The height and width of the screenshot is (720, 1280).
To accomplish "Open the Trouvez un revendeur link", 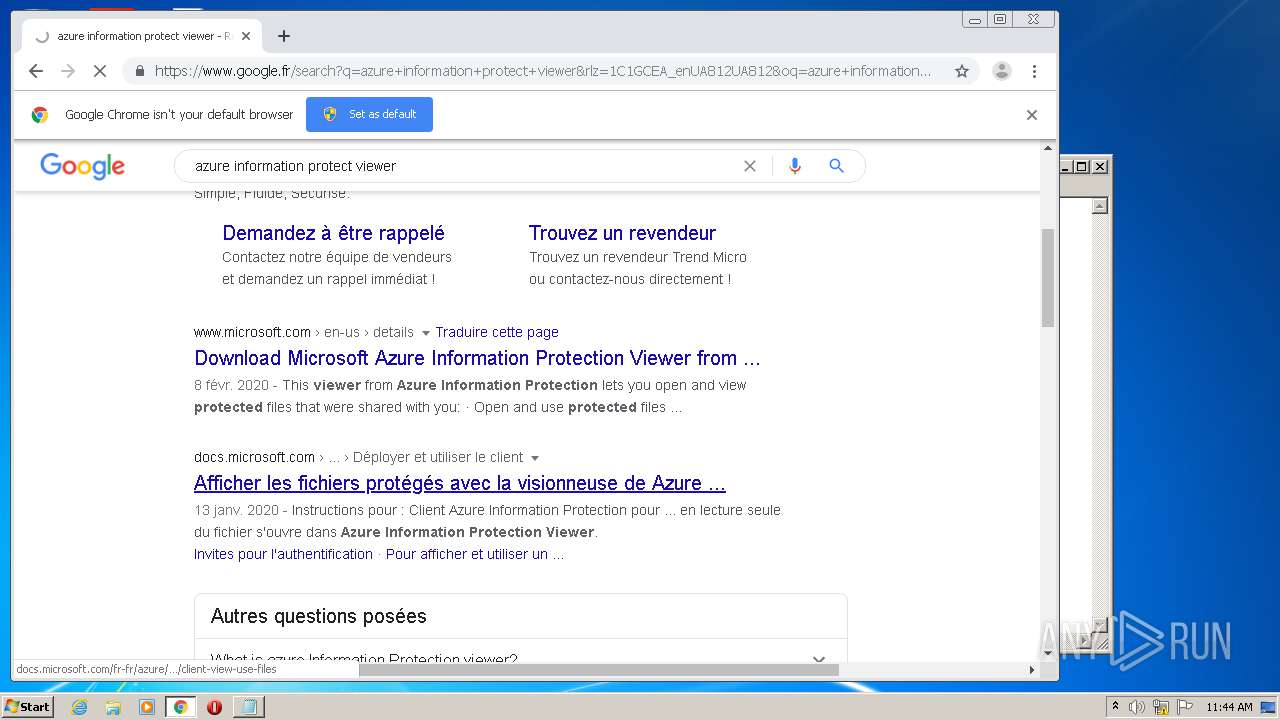I will coord(622,233).
